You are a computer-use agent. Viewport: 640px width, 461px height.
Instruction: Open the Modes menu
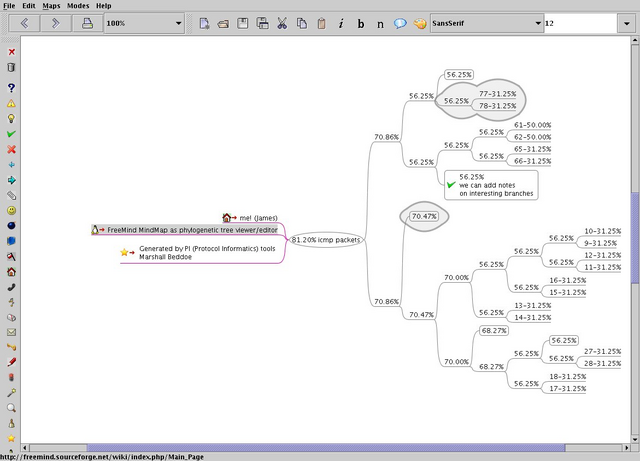[78, 6]
